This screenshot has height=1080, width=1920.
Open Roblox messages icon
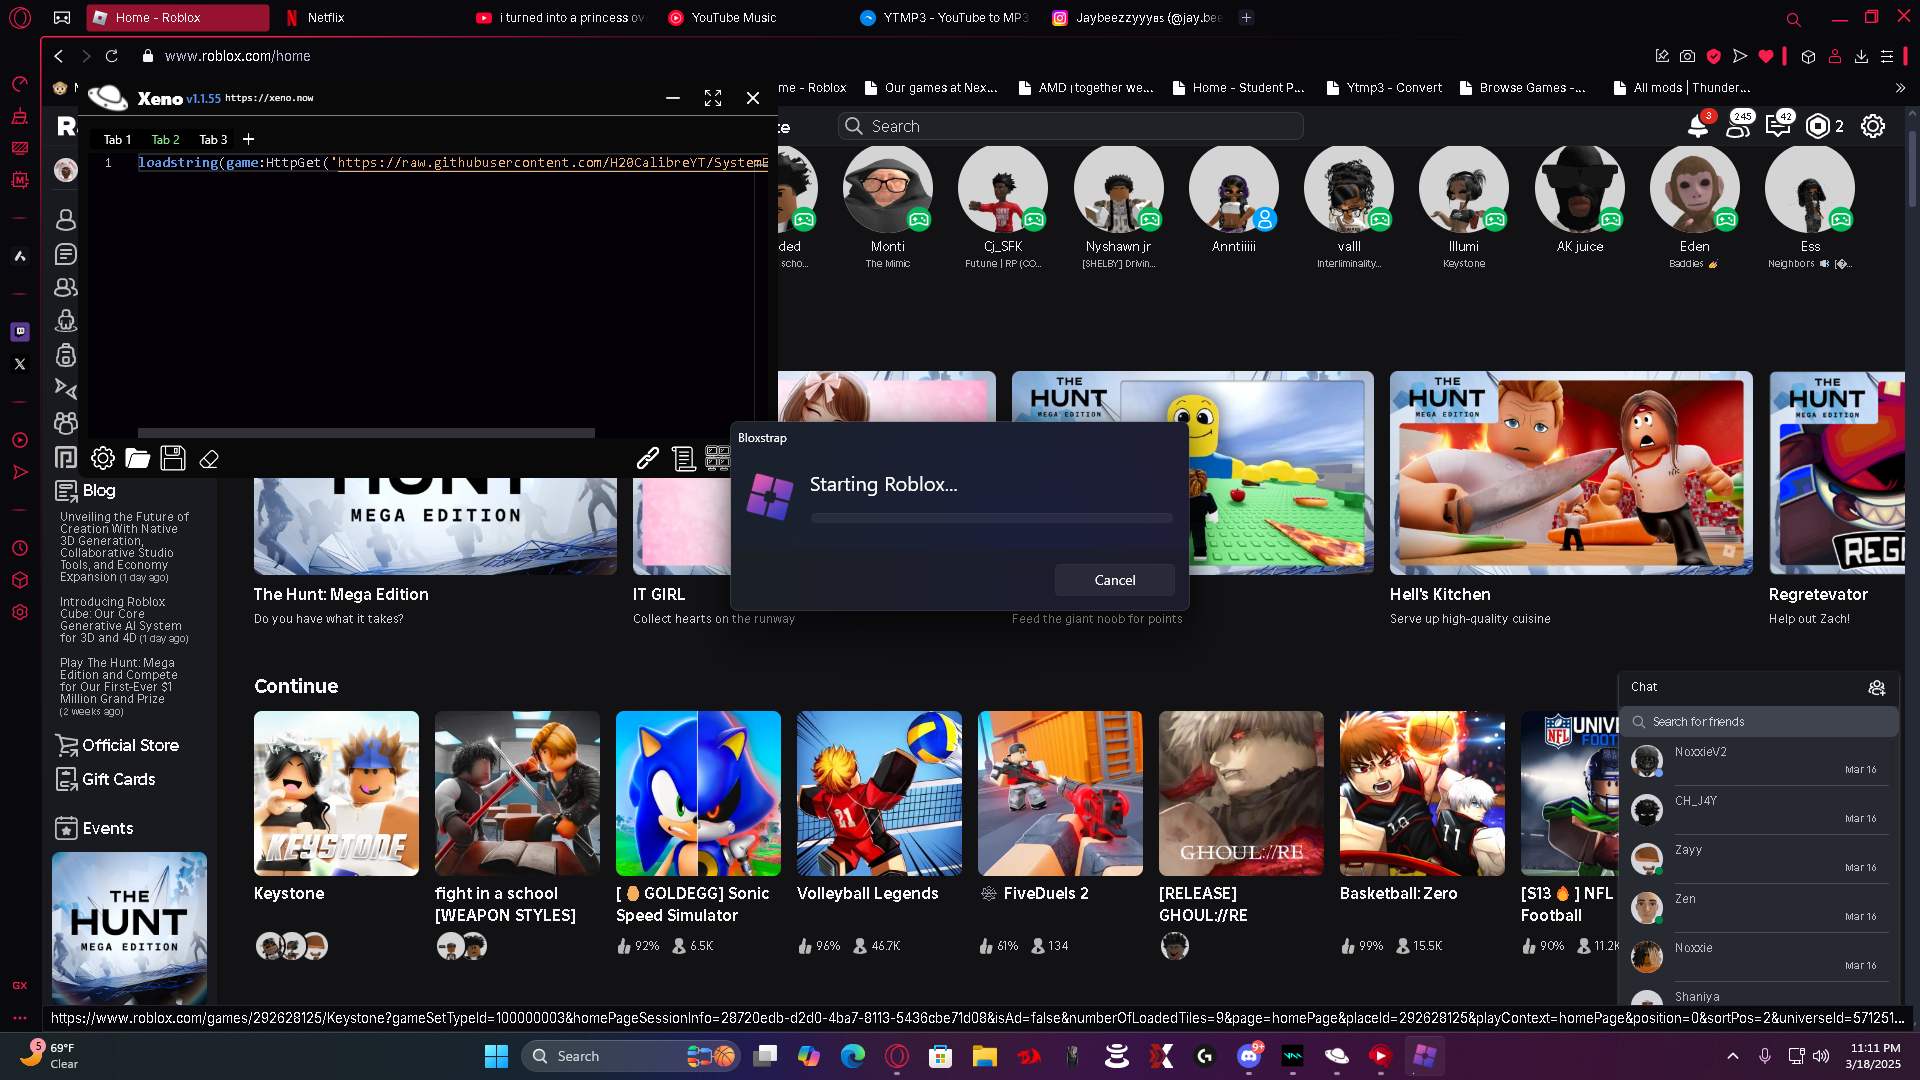click(1778, 126)
